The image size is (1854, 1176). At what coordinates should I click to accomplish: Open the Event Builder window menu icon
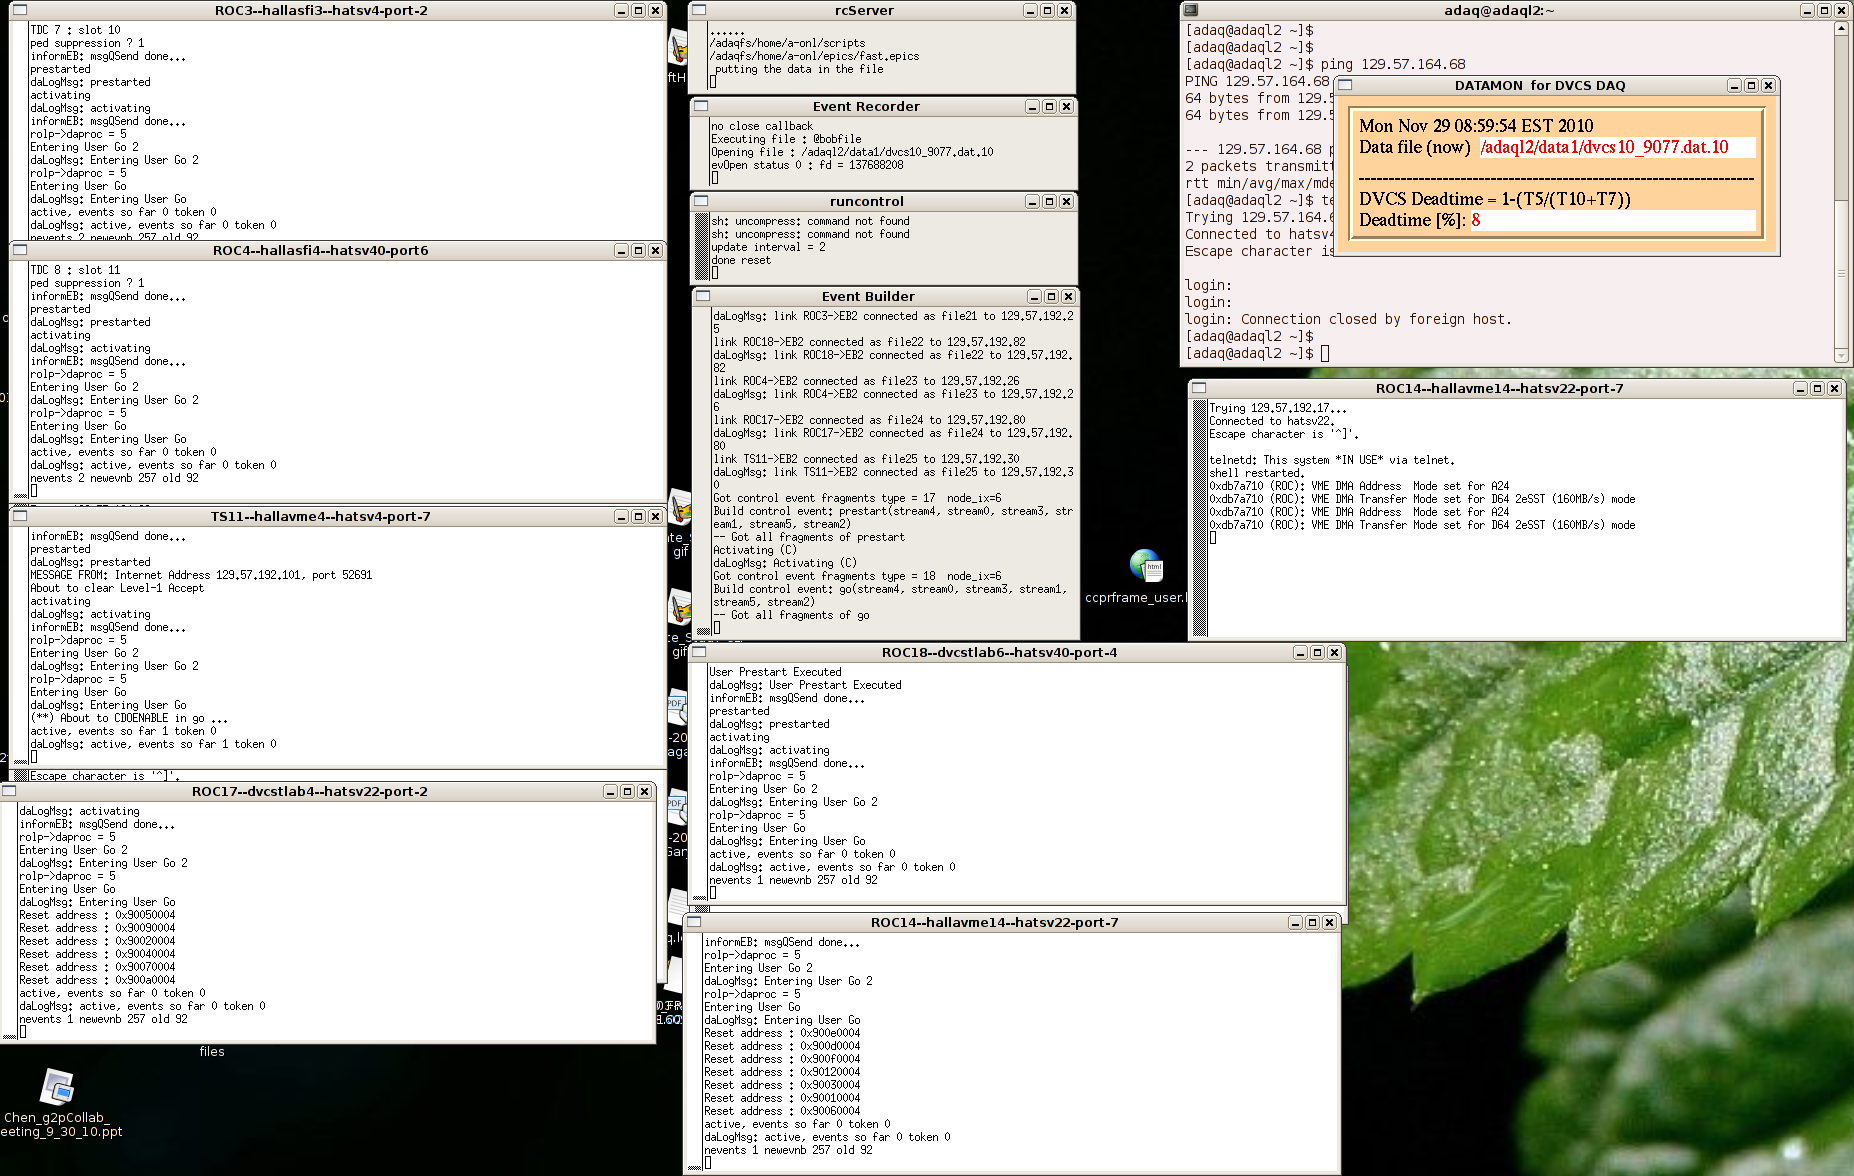[703, 296]
